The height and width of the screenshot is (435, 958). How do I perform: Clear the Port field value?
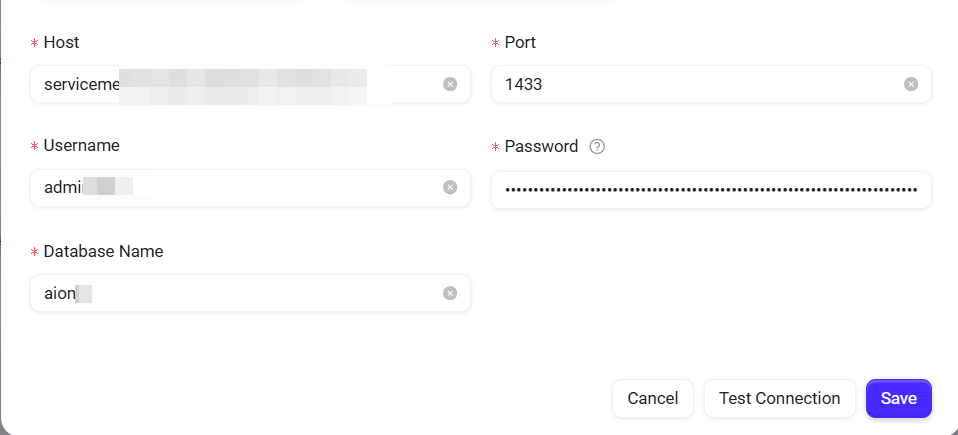pyautogui.click(x=911, y=85)
